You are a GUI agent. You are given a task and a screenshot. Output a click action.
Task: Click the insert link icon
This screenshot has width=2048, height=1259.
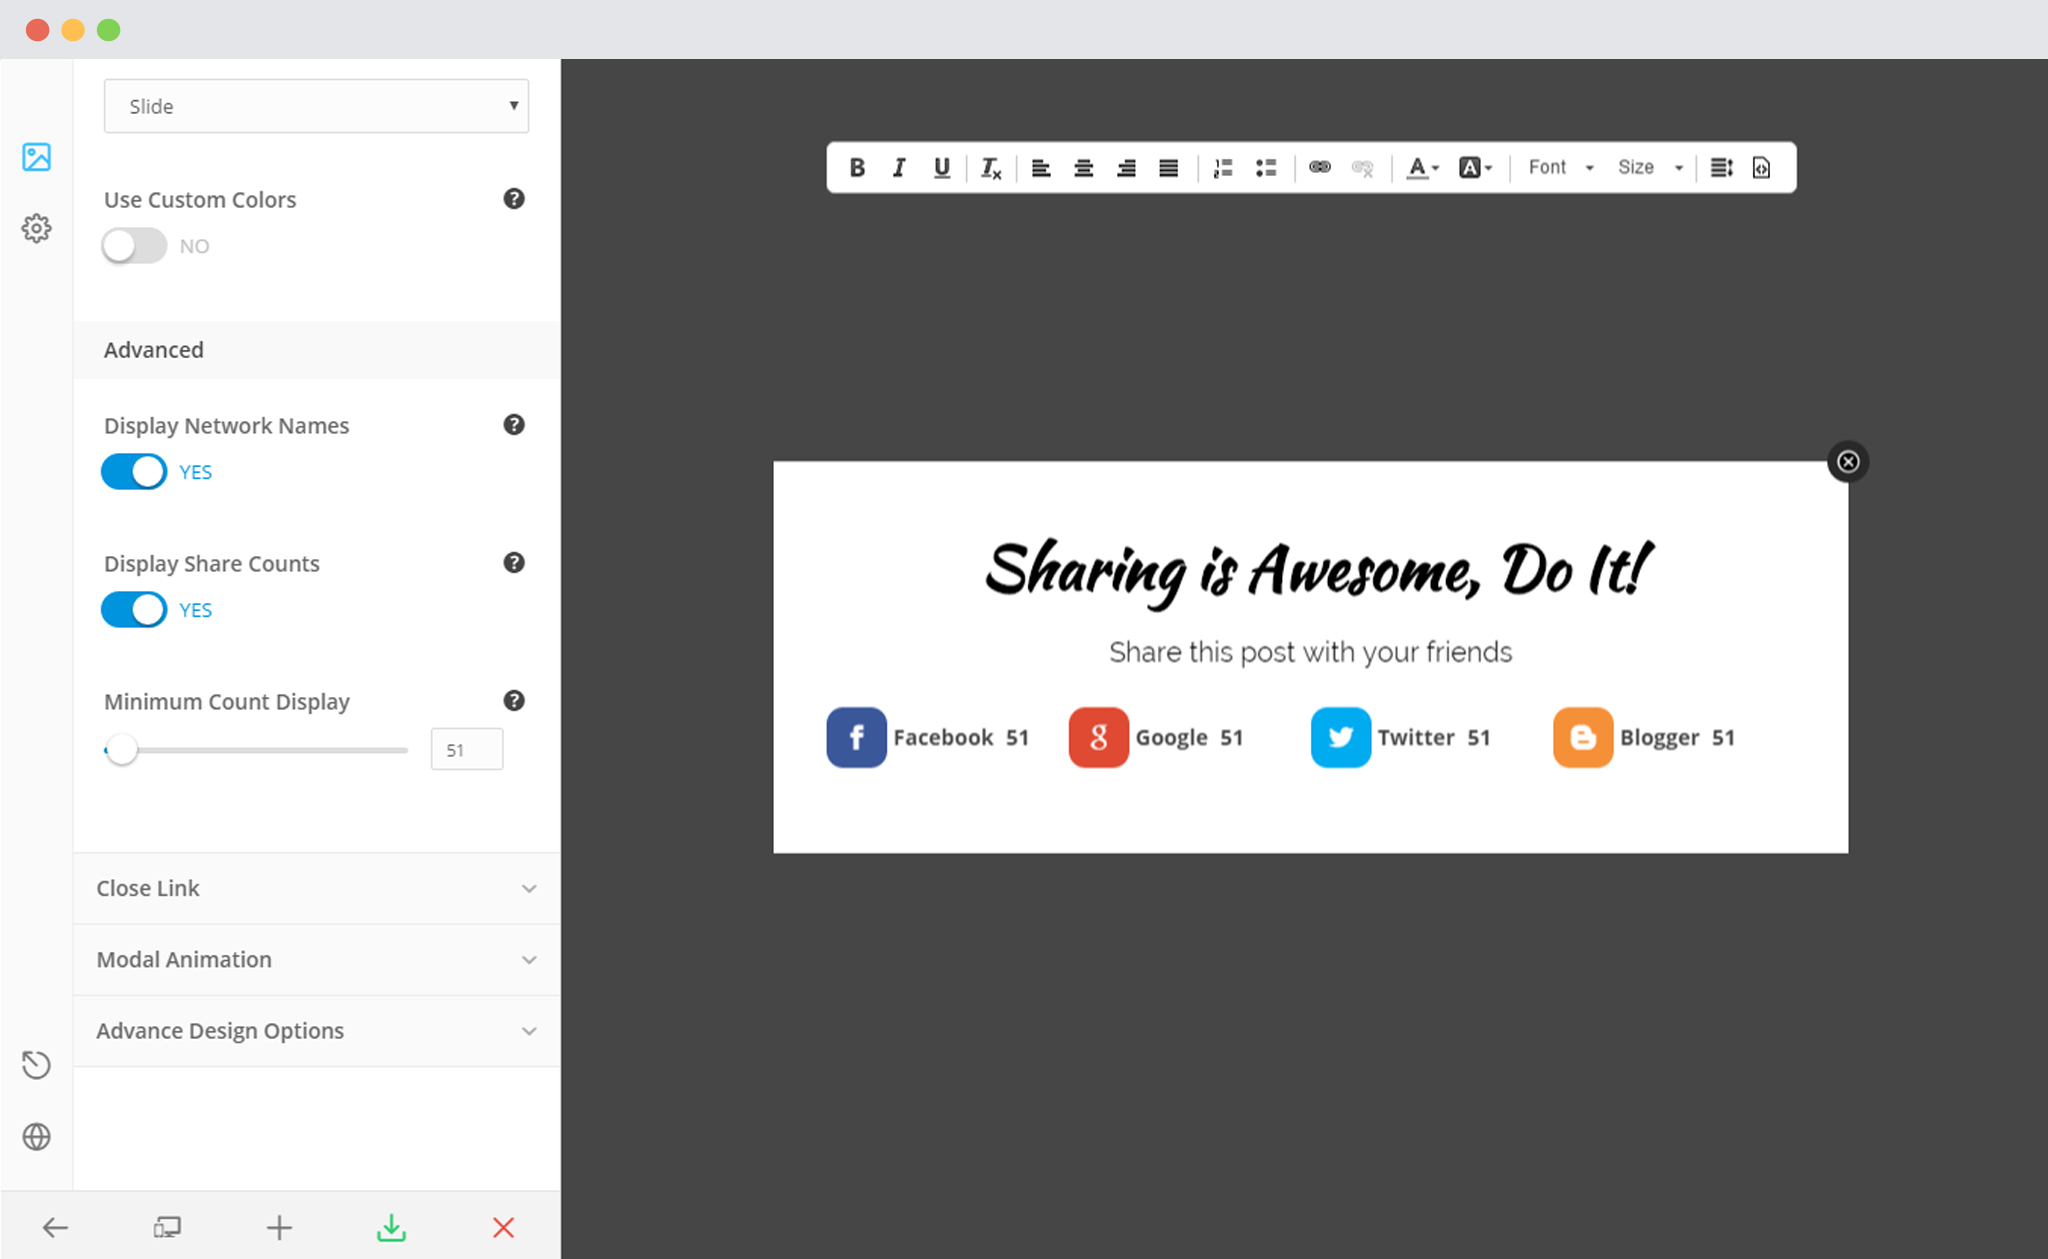coord(1319,165)
